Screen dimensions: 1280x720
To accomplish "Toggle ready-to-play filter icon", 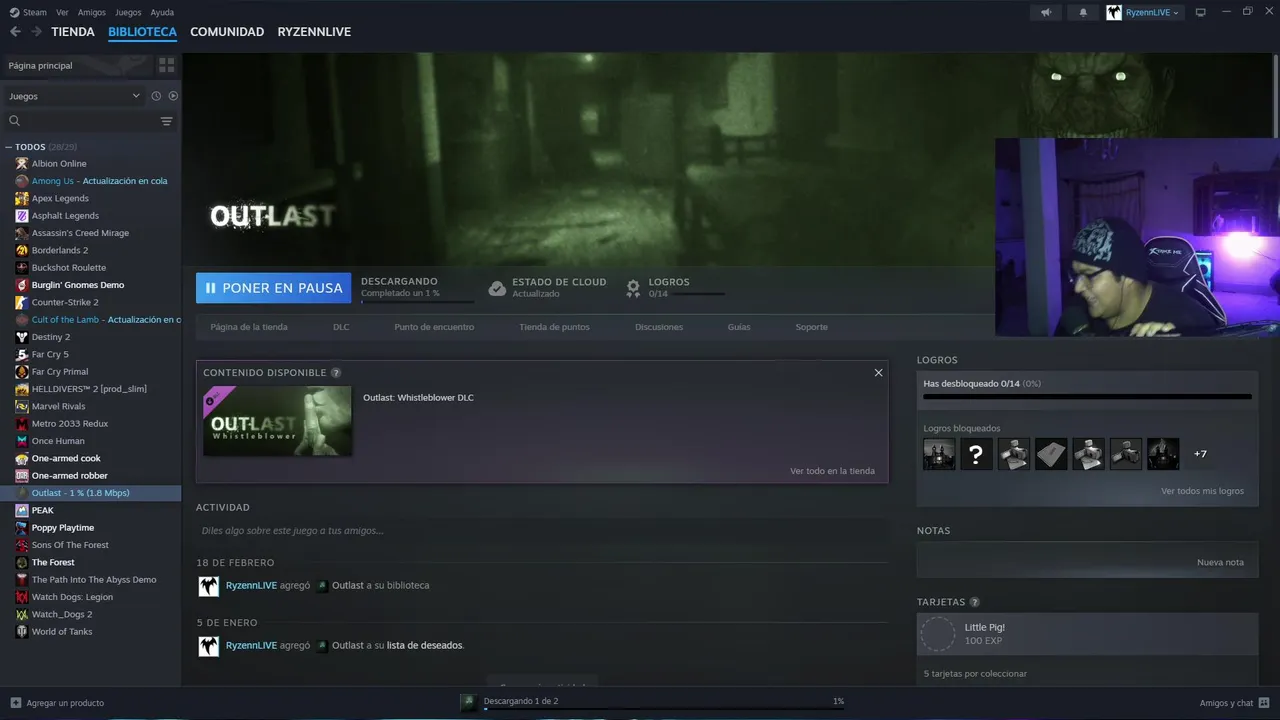I will pyautogui.click(x=173, y=96).
